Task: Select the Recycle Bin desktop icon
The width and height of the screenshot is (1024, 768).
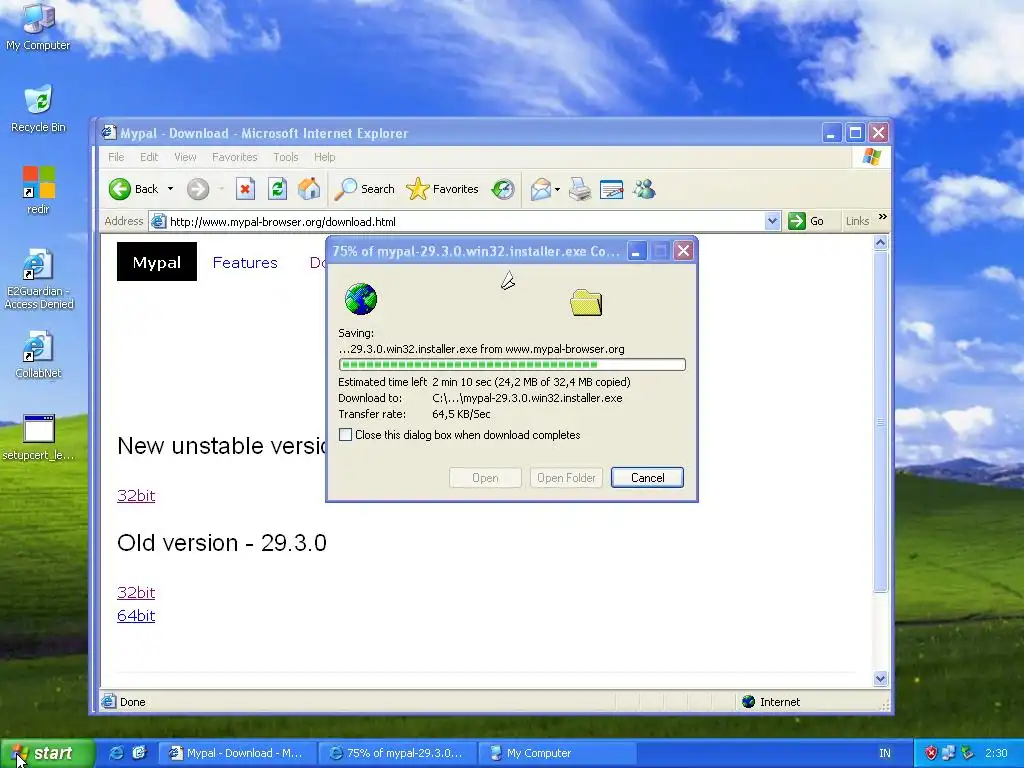Action: click(x=38, y=108)
